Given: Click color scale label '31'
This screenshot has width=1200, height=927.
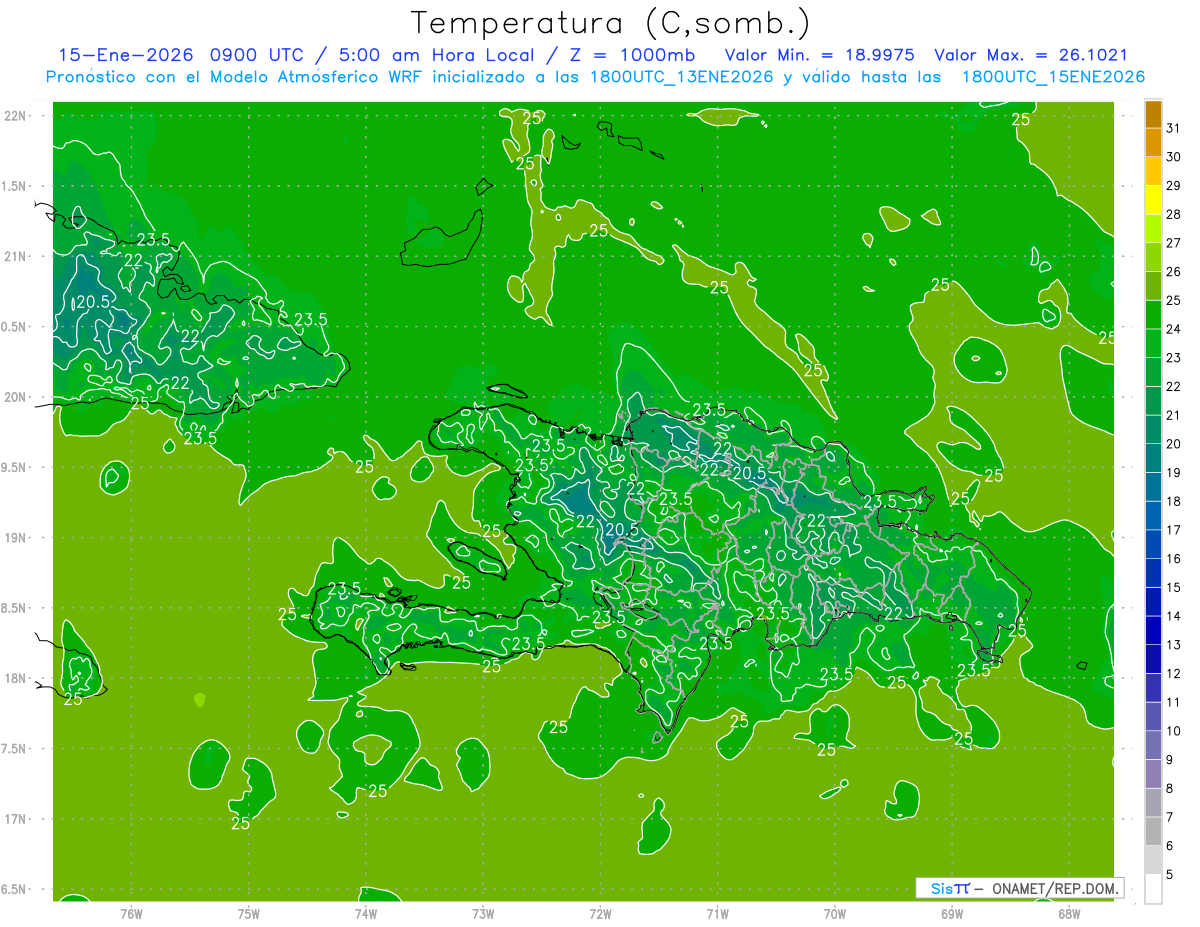Looking at the screenshot, I should pos(1173,128).
